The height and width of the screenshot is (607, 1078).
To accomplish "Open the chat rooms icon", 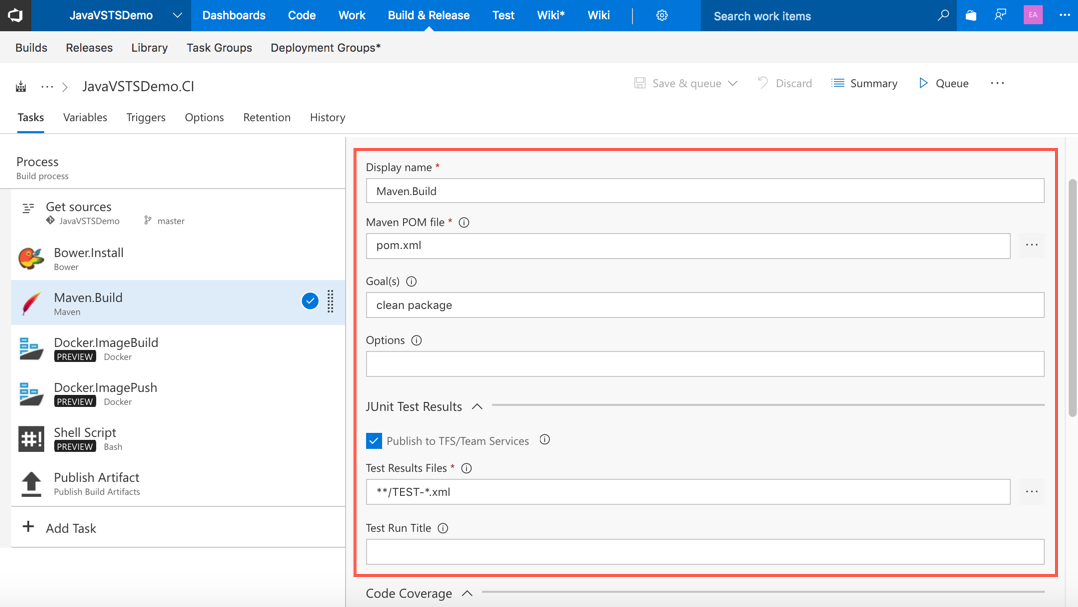I will pyautogui.click(x=1000, y=15).
